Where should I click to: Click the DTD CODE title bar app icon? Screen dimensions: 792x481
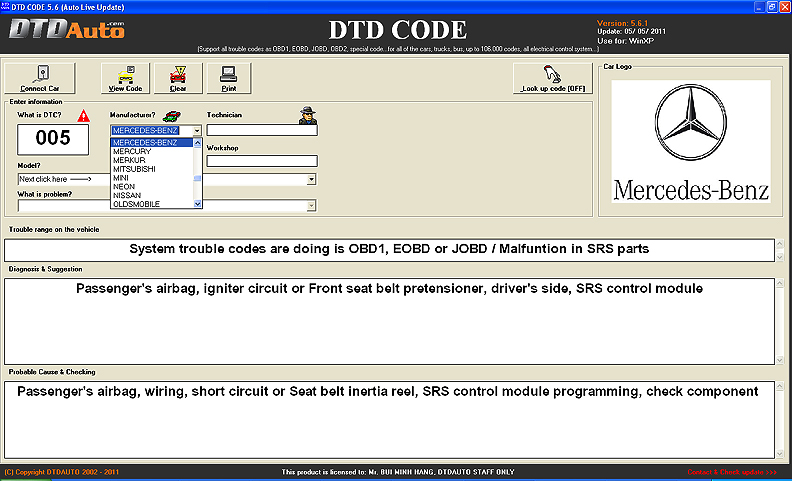[5, 7]
